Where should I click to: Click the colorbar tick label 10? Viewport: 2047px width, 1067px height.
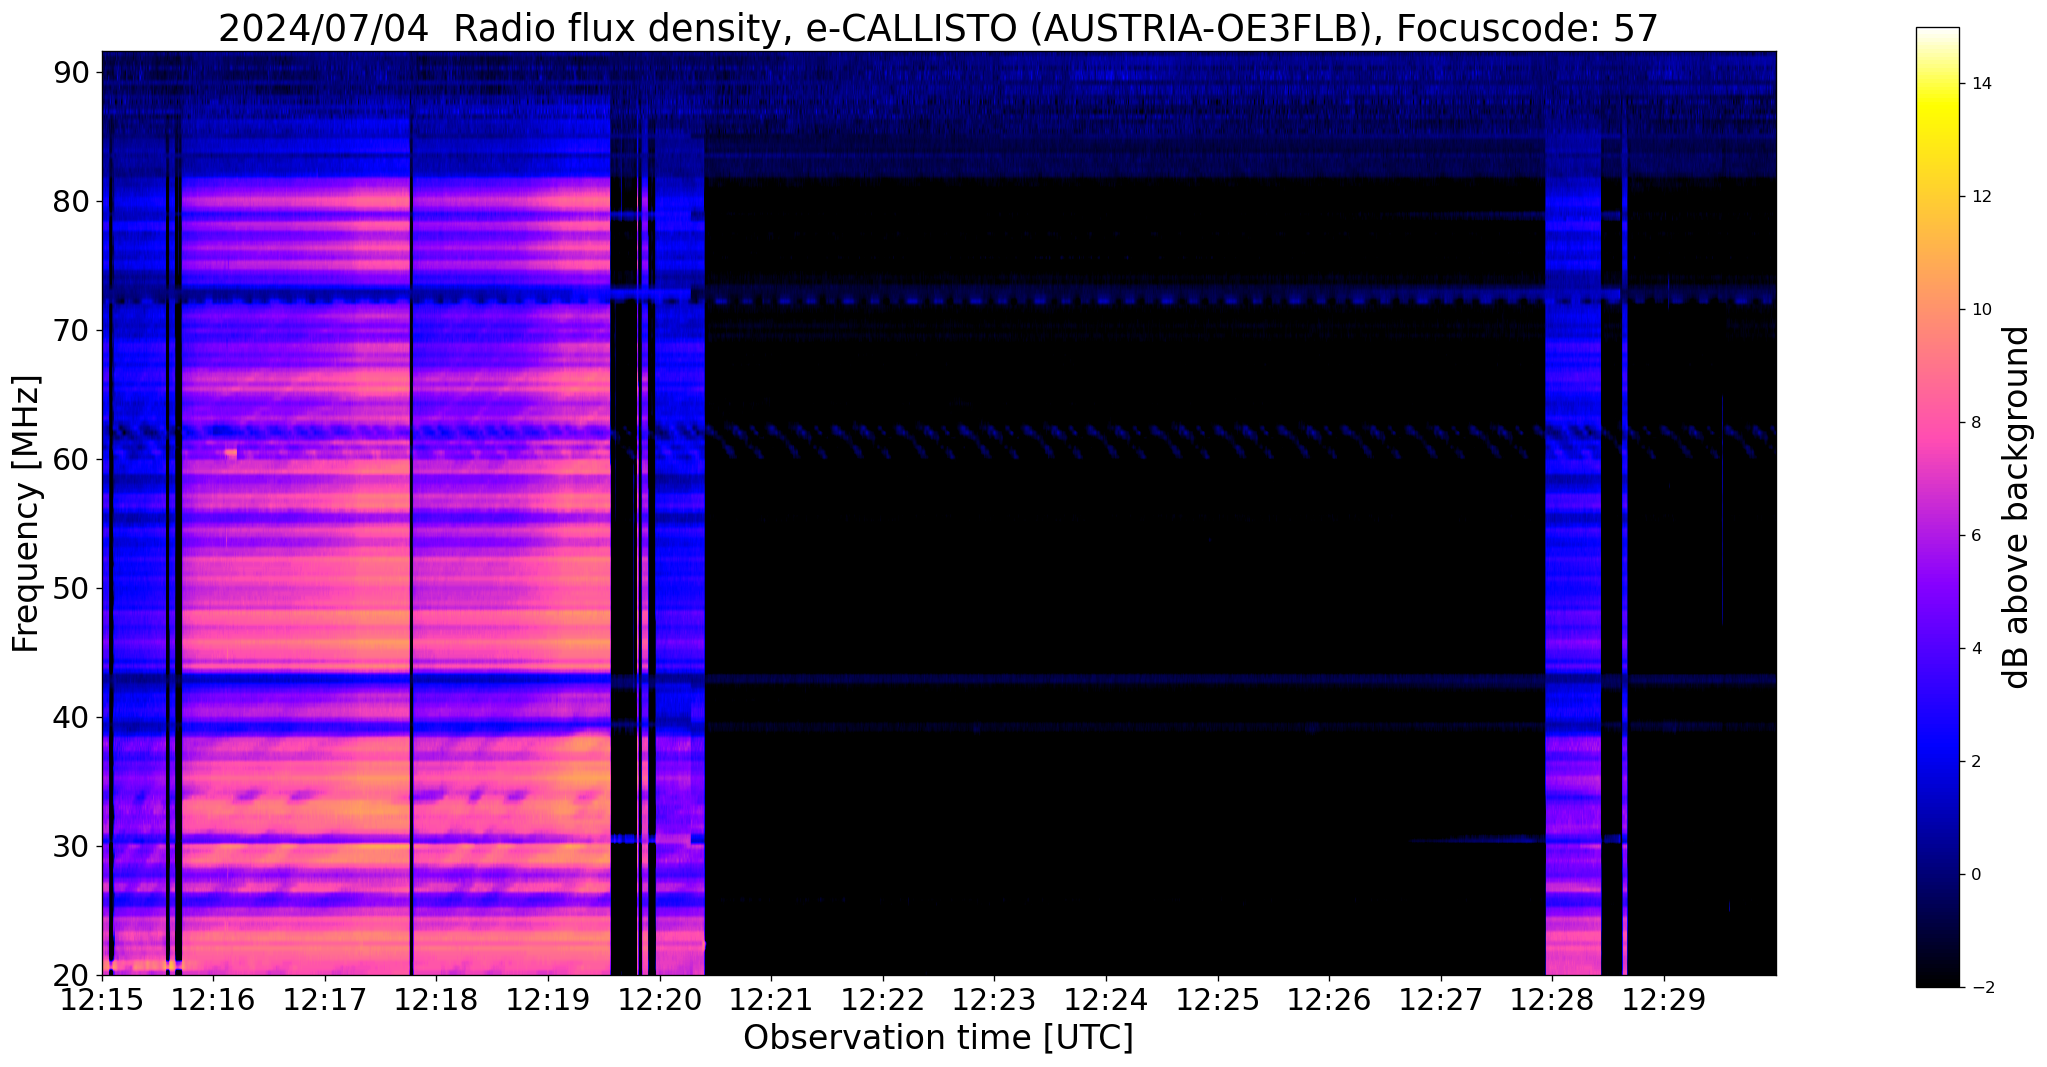(1979, 310)
